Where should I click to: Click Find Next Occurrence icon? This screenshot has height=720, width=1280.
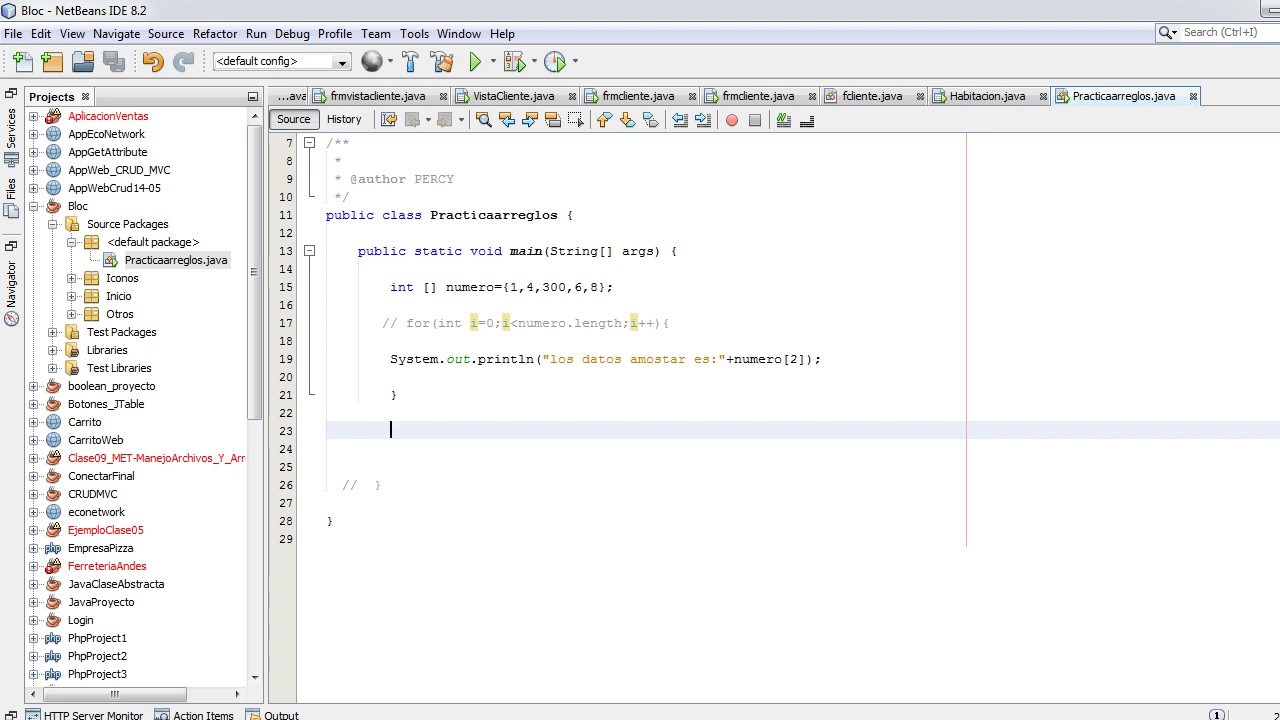[x=530, y=120]
